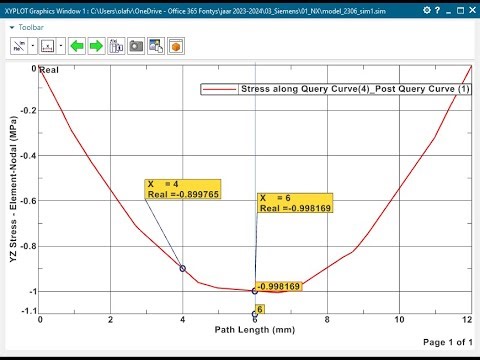Open dropdown arrow beside probing mode icon
480x360 pixels.
click(61, 46)
